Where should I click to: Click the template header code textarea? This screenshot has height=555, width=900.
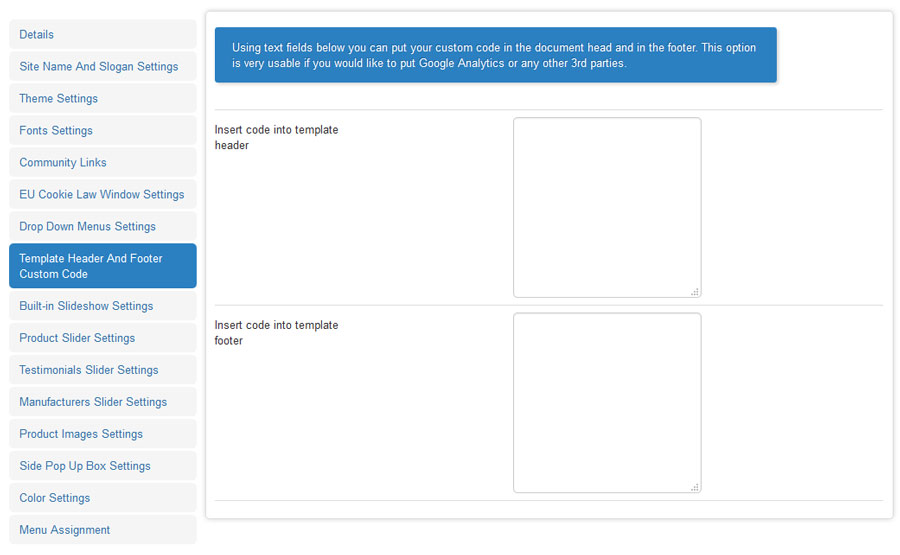click(x=607, y=208)
